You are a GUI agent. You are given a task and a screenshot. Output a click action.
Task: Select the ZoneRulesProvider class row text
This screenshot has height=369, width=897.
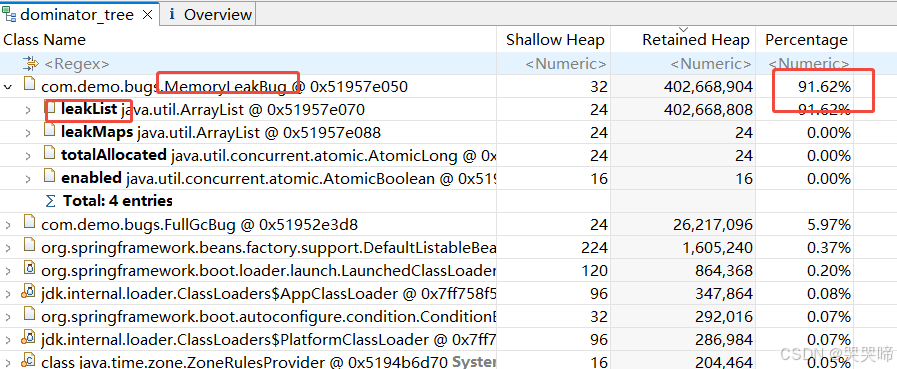pos(268,362)
